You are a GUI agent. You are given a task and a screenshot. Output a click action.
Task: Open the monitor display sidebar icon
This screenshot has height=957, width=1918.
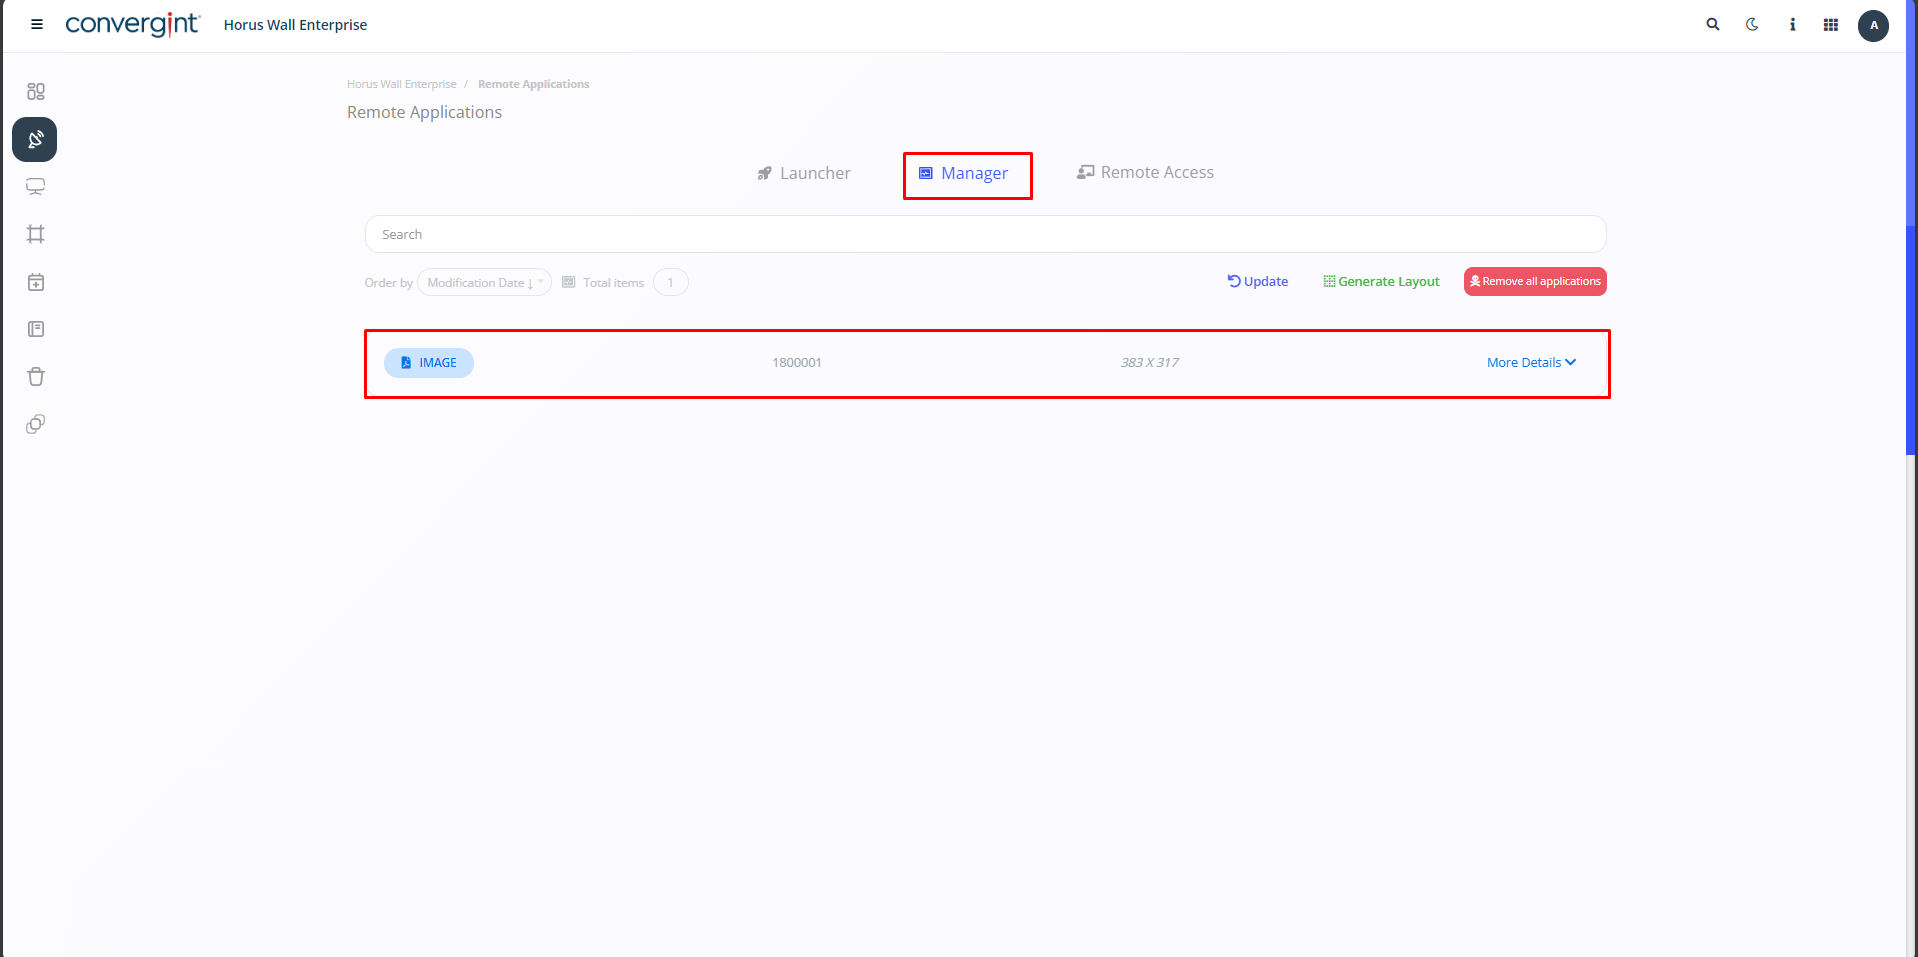pyautogui.click(x=36, y=187)
